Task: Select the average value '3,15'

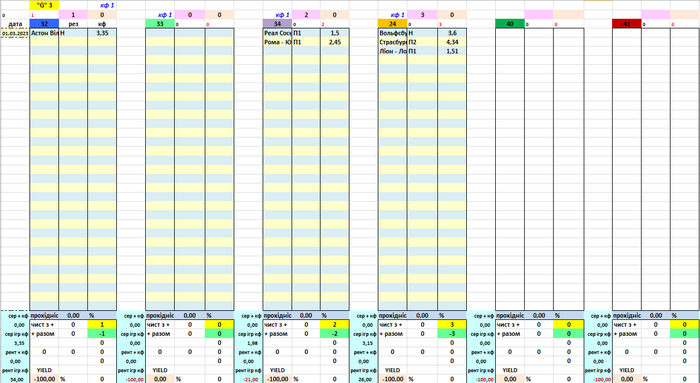Action: click(368, 343)
